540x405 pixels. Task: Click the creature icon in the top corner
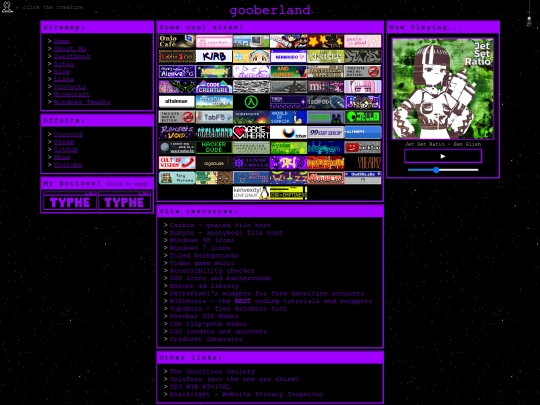[7, 7]
